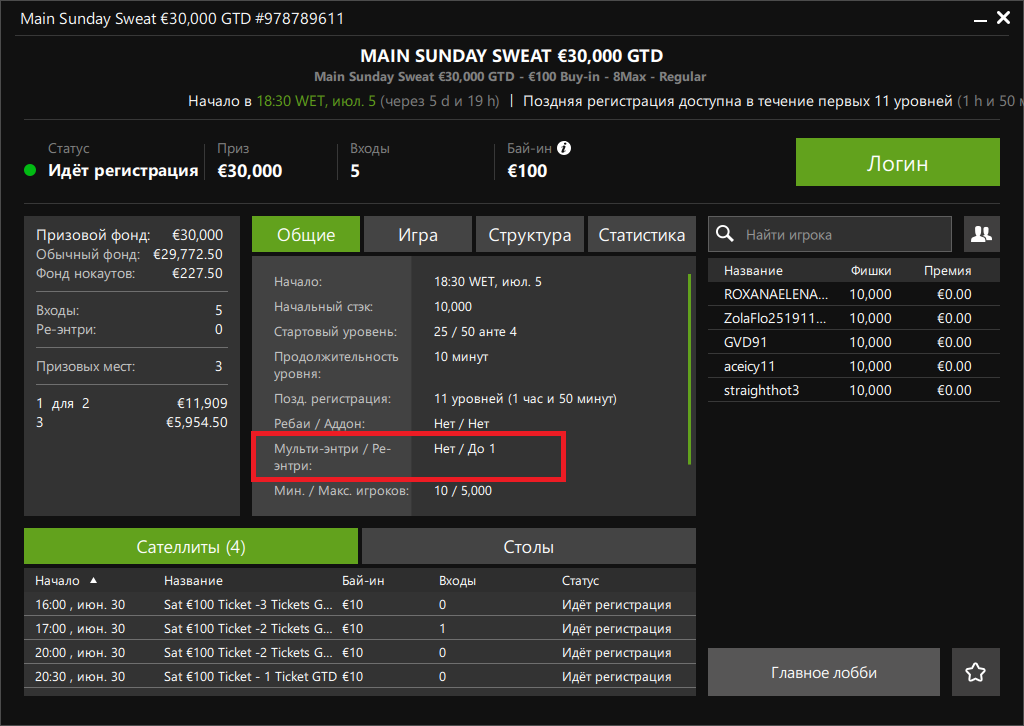Click the 10 минут level duration value
This screenshot has width=1024, height=726.
[x=460, y=356]
